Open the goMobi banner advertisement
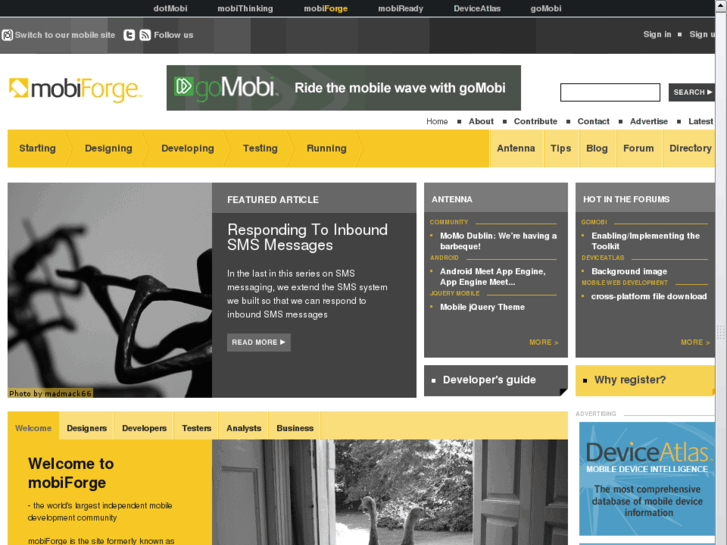 pyautogui.click(x=344, y=88)
